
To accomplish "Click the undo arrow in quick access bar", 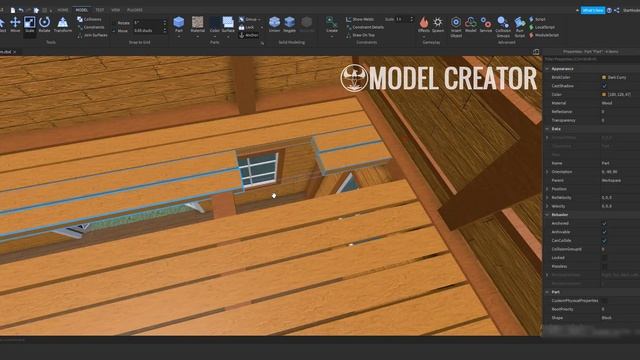I will coord(21,10).
